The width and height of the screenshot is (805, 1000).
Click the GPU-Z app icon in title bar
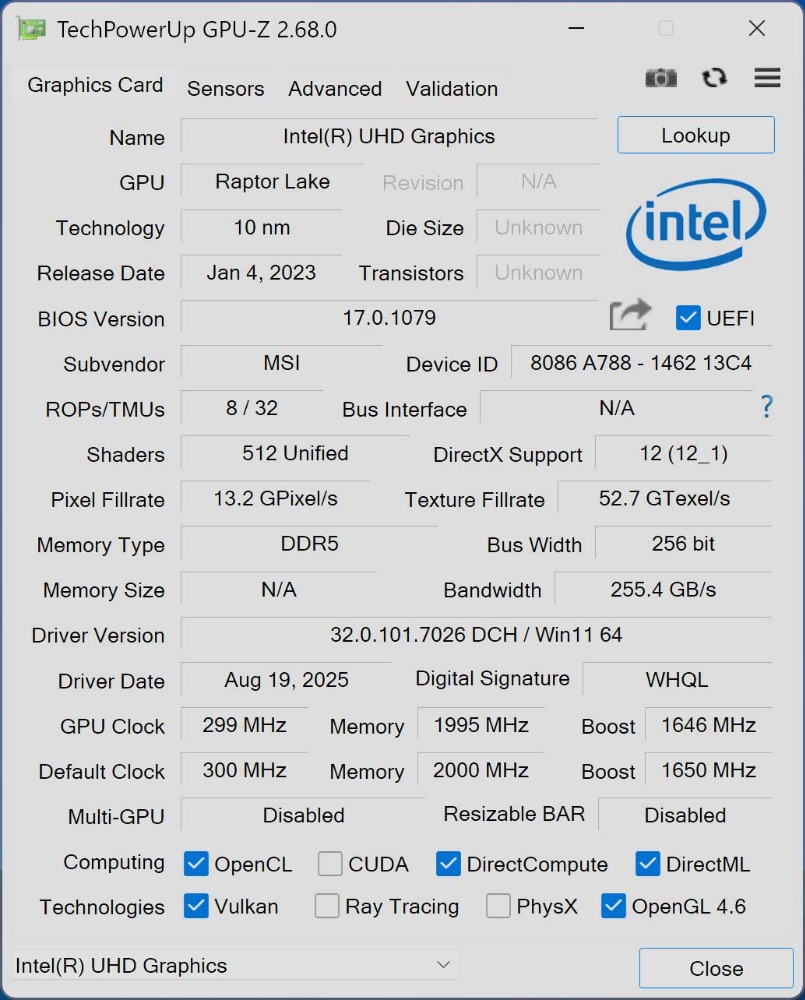(x=31, y=29)
